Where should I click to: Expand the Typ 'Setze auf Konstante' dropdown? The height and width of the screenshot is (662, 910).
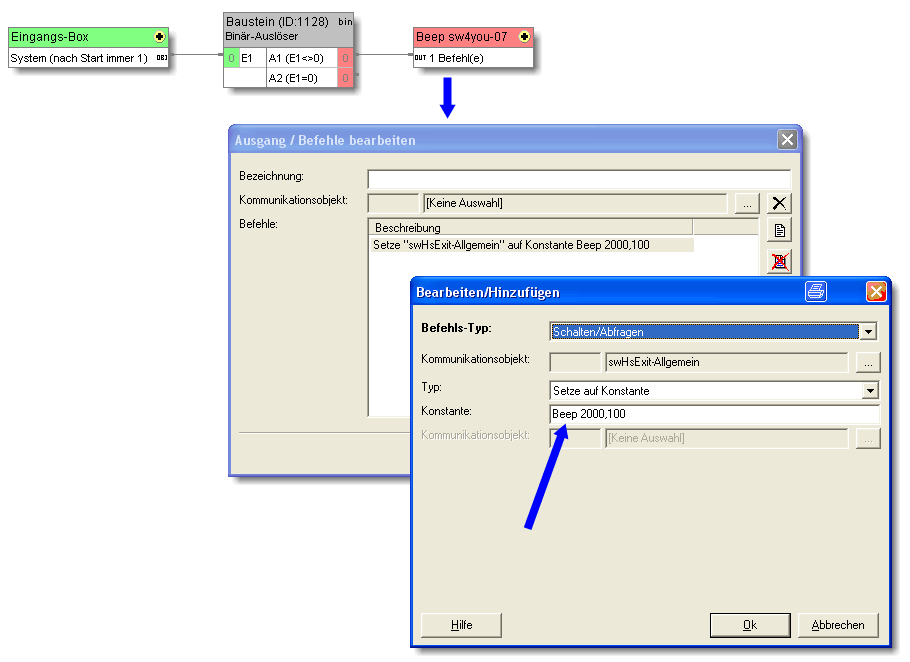[869, 391]
